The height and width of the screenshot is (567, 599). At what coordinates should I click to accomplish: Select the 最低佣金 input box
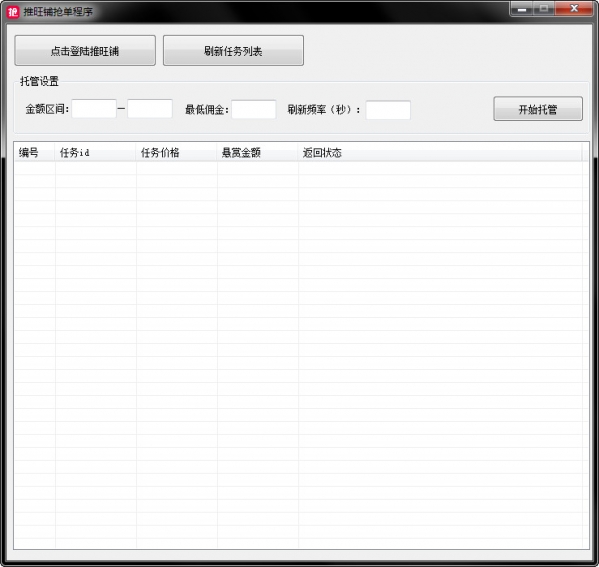coord(254,109)
